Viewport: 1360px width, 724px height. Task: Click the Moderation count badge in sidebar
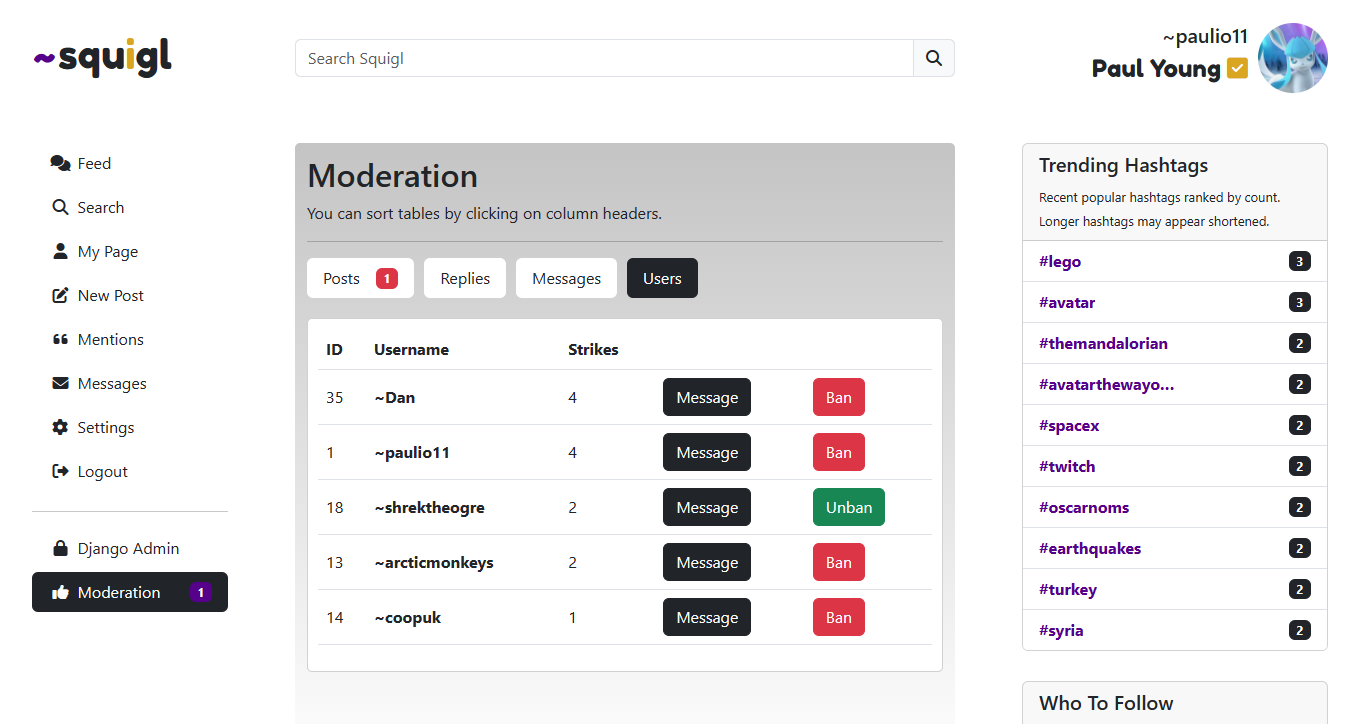tap(201, 592)
